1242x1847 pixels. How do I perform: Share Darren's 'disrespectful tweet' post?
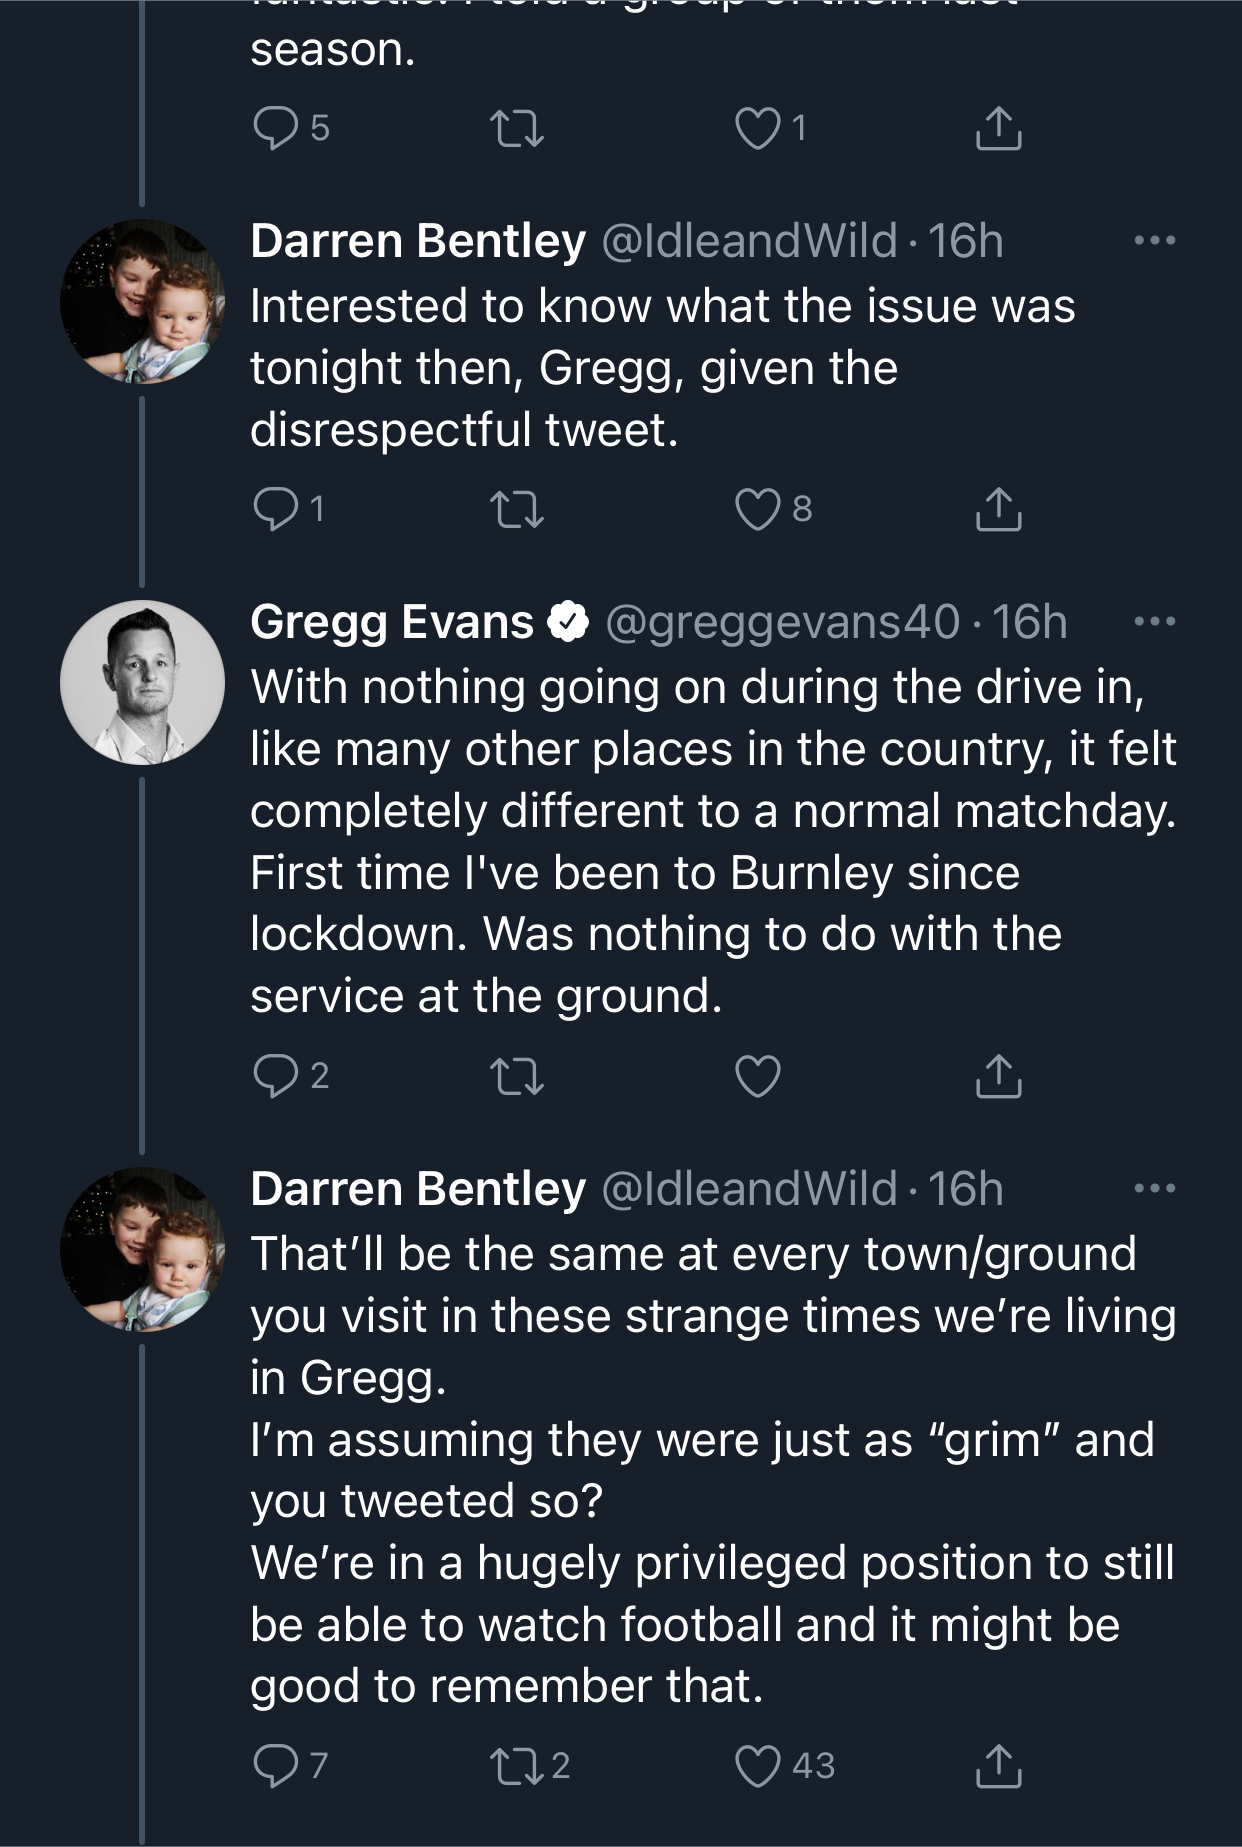[x=998, y=510]
